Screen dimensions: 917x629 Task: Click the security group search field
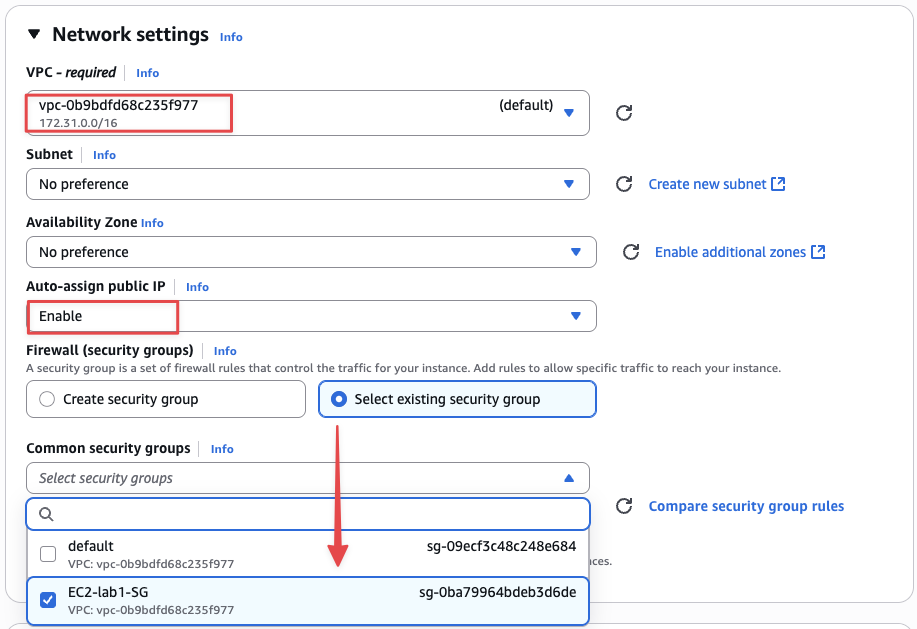click(308, 514)
